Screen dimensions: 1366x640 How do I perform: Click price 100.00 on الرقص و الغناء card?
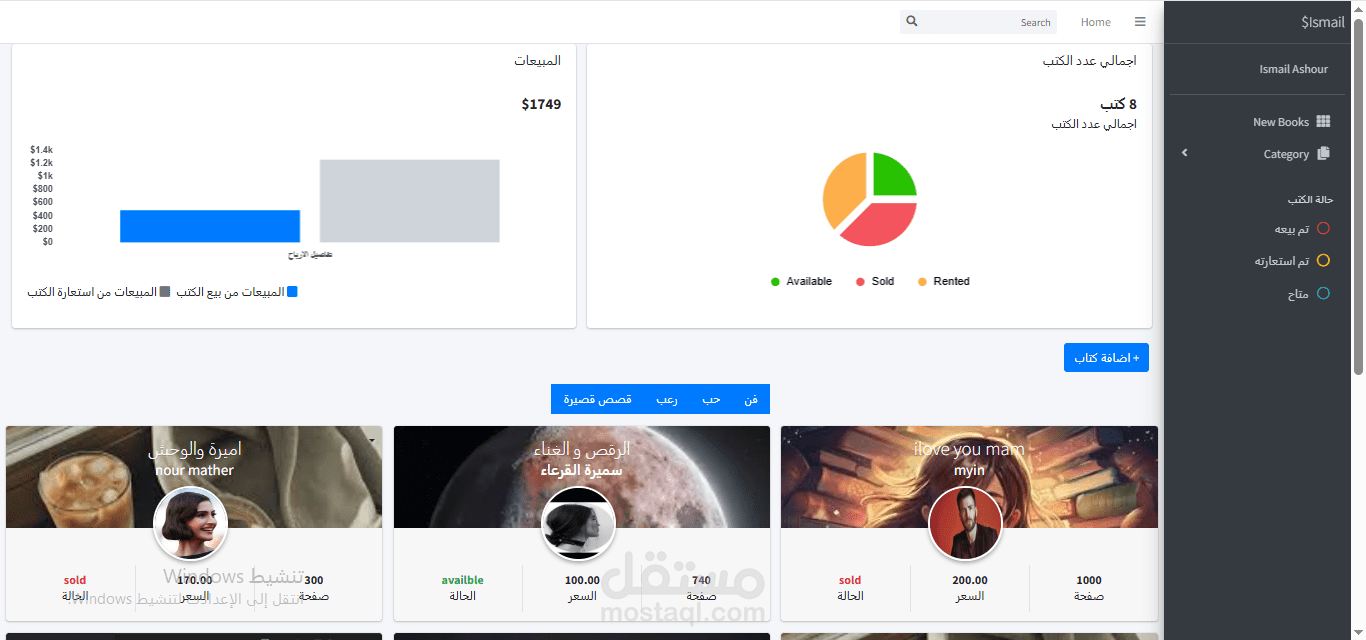click(582, 580)
